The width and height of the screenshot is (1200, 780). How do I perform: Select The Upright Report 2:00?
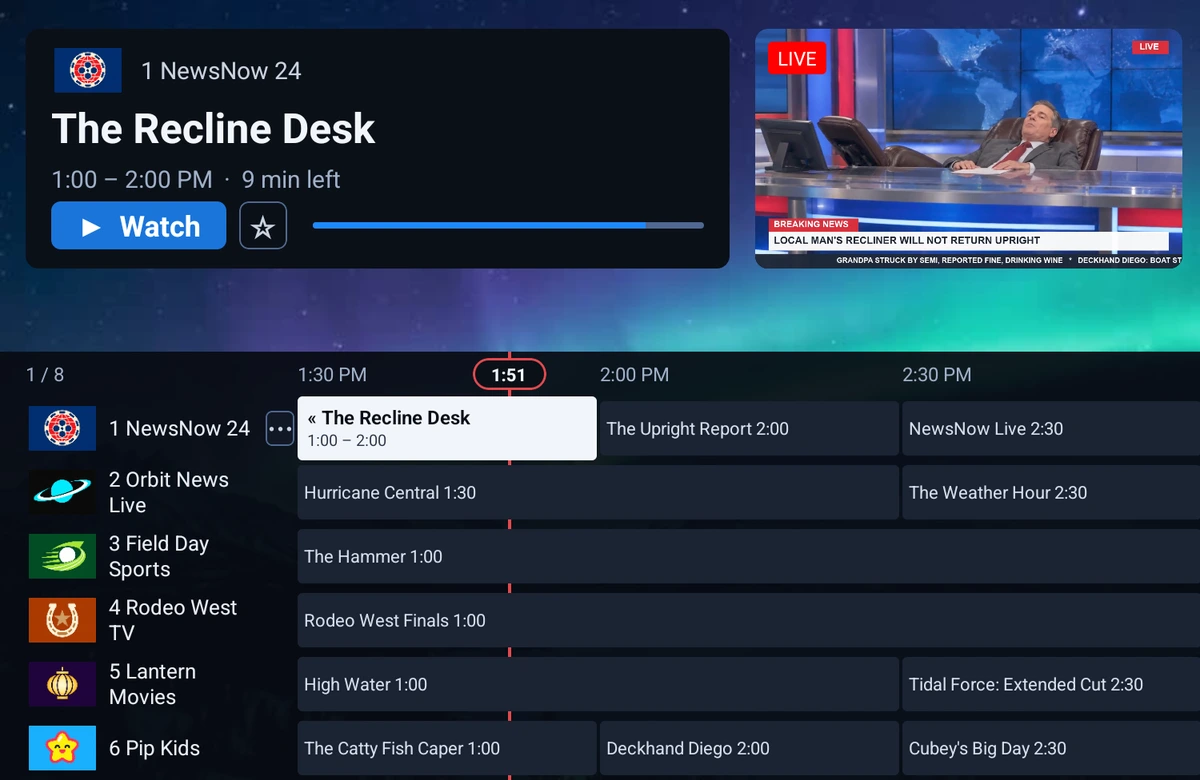pyautogui.click(x=749, y=429)
